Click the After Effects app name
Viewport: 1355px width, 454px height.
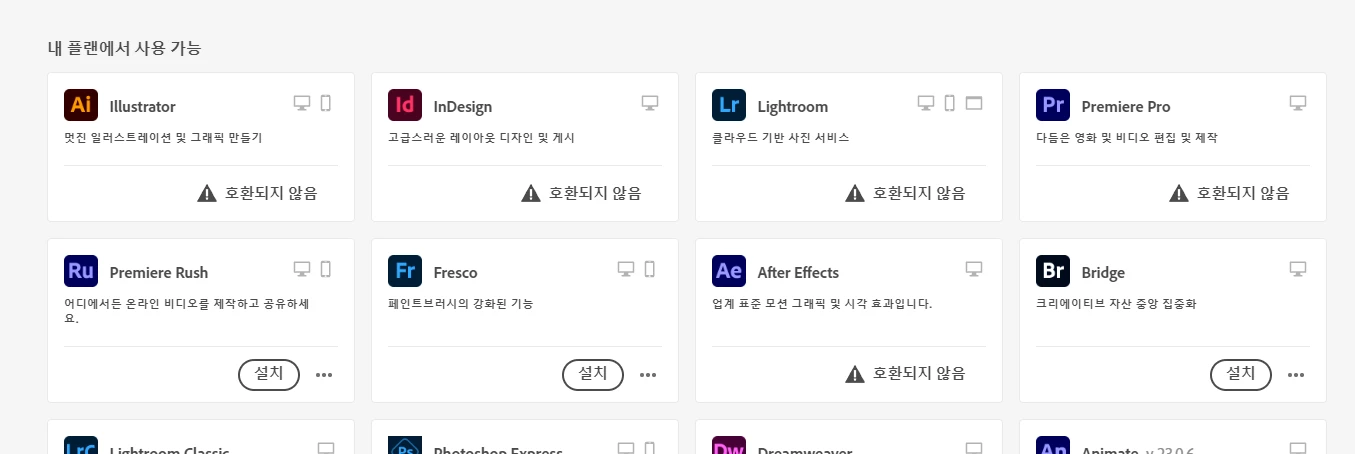798,273
